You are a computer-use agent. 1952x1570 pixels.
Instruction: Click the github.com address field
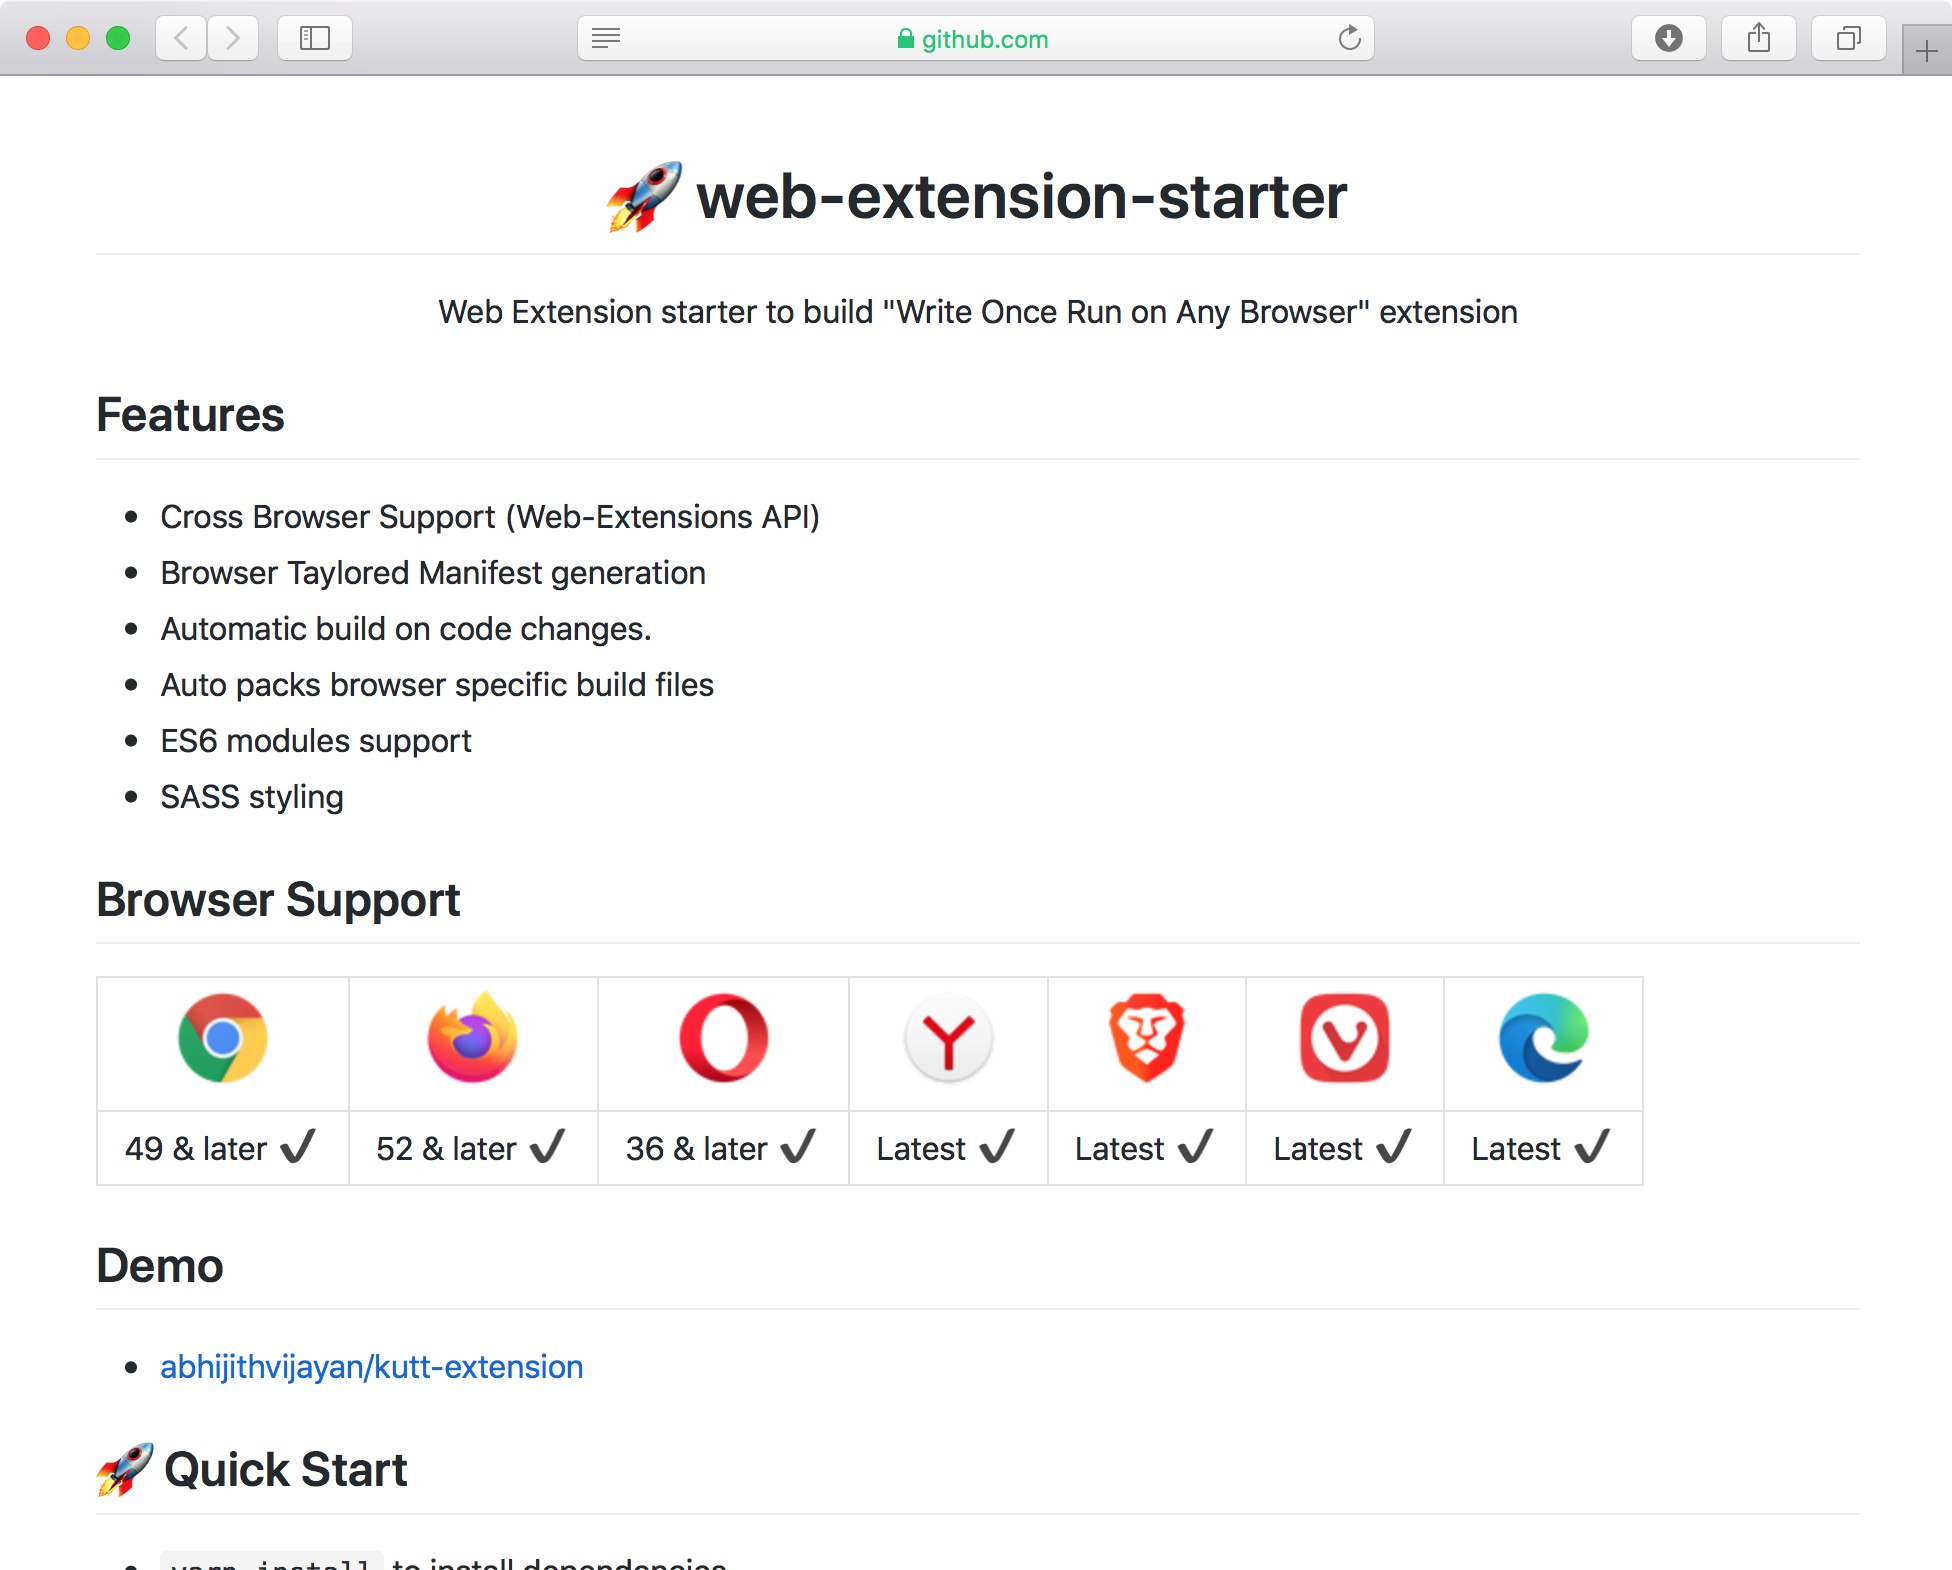tap(976, 38)
